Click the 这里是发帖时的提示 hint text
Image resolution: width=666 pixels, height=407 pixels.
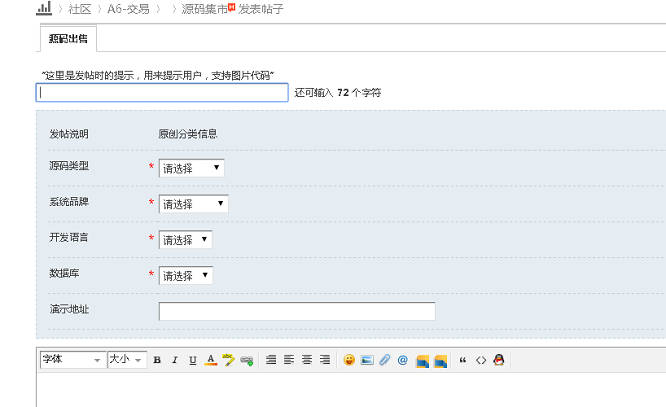158,76
